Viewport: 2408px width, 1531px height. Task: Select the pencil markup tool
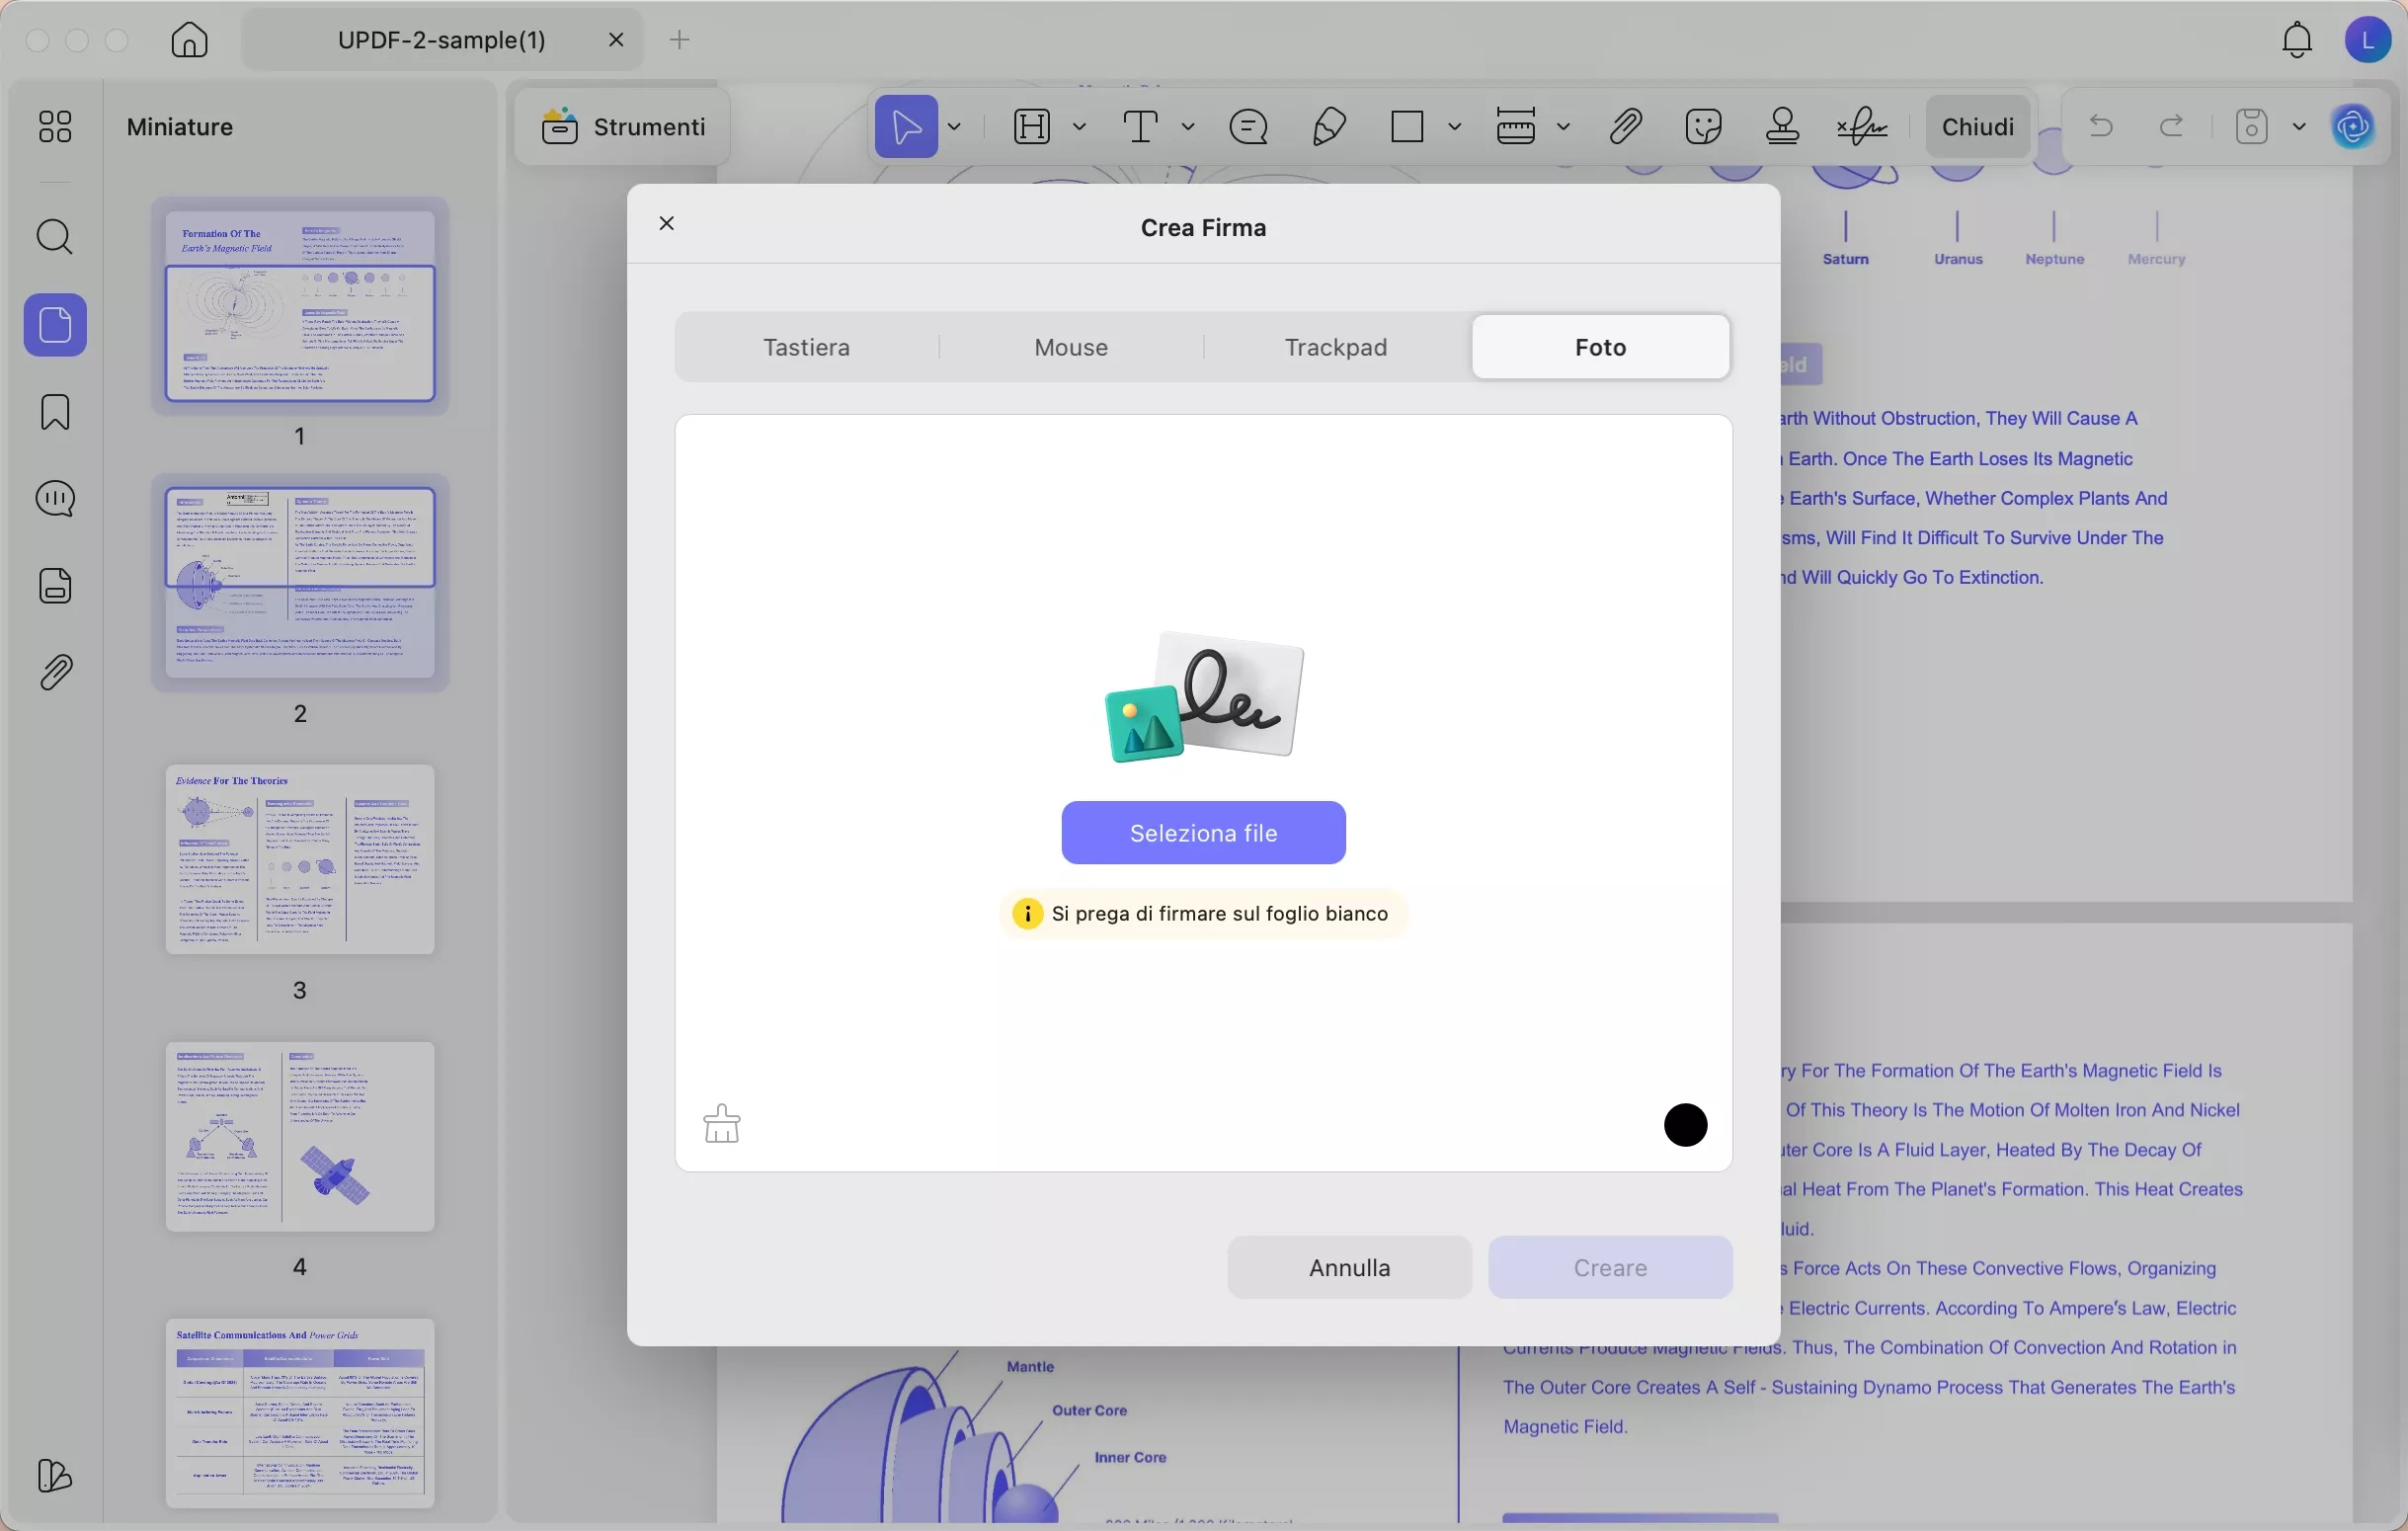(1327, 126)
